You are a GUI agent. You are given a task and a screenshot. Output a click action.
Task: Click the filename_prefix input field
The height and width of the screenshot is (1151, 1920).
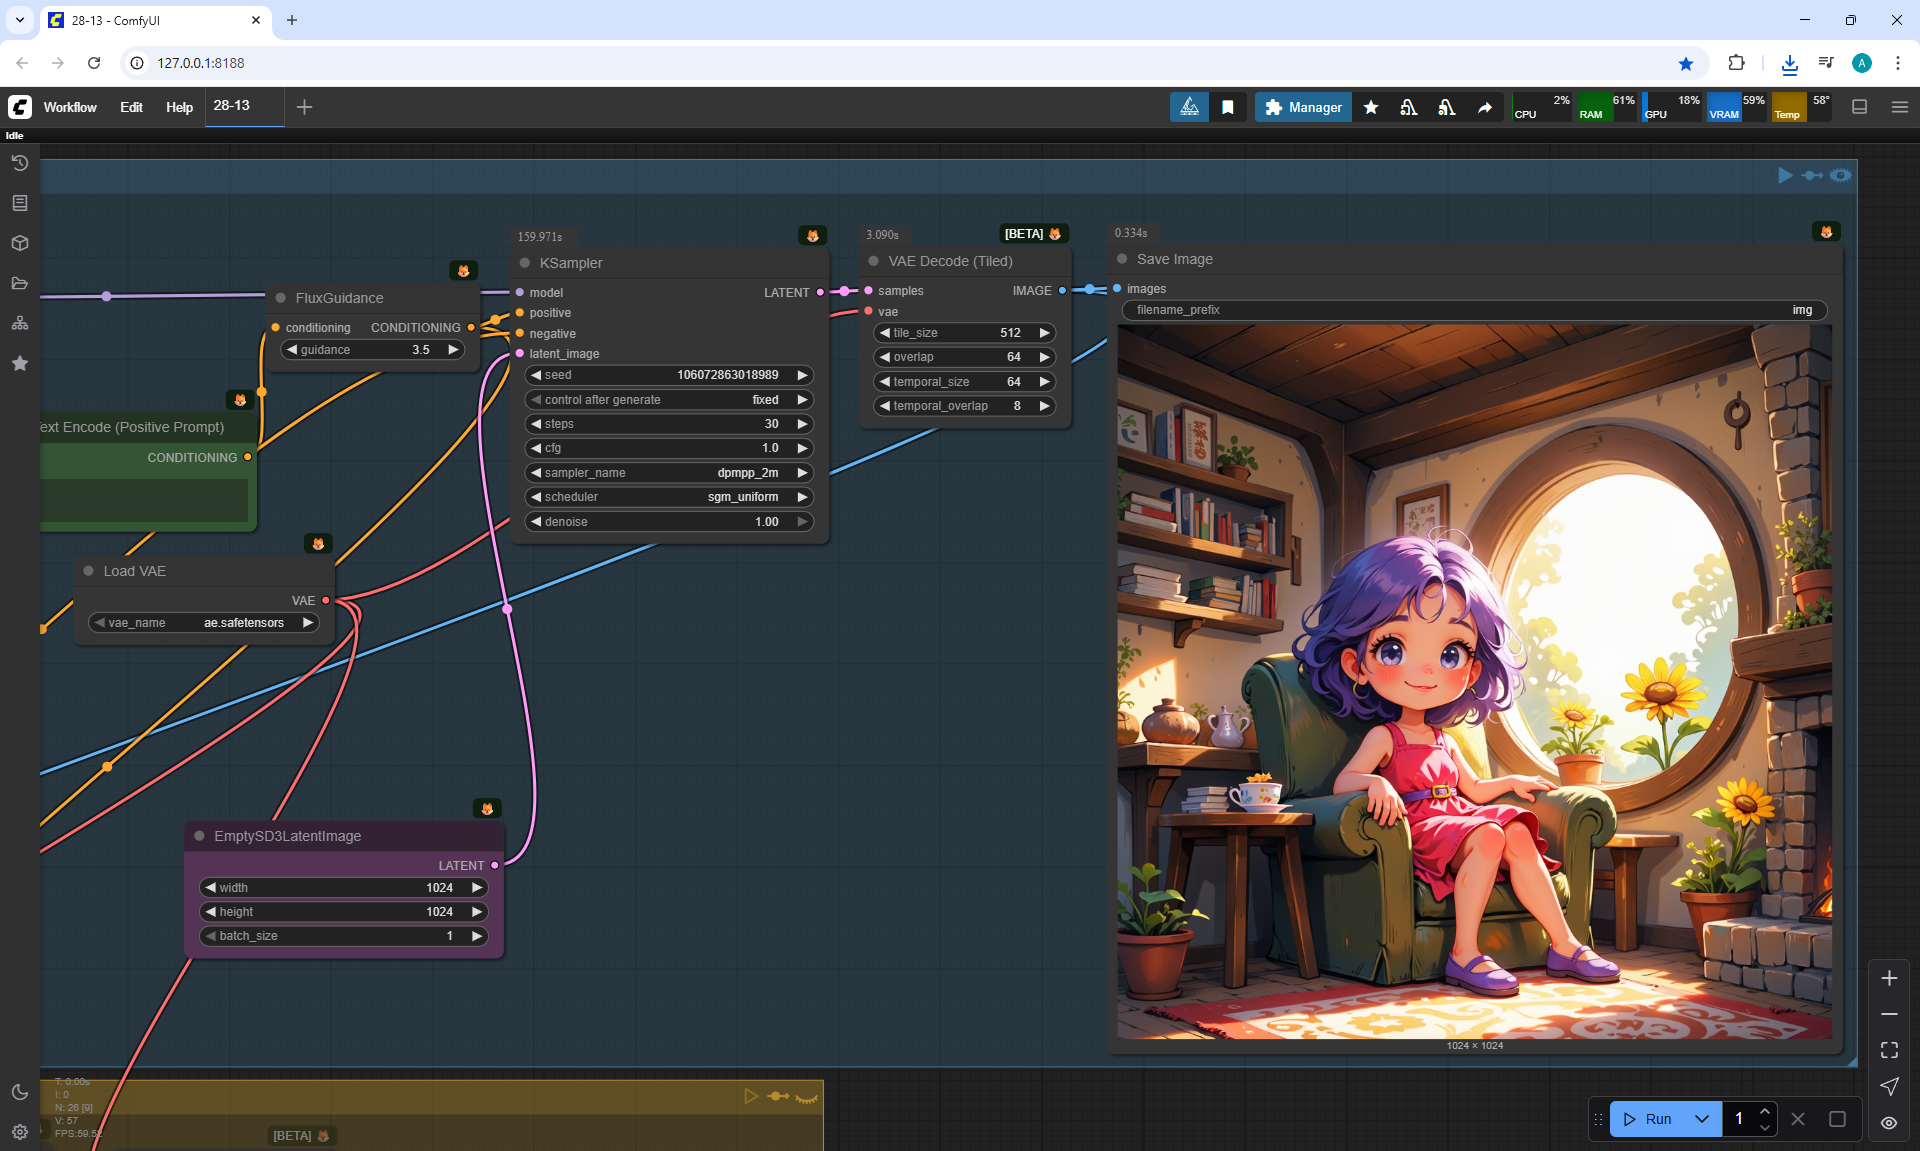(1474, 310)
